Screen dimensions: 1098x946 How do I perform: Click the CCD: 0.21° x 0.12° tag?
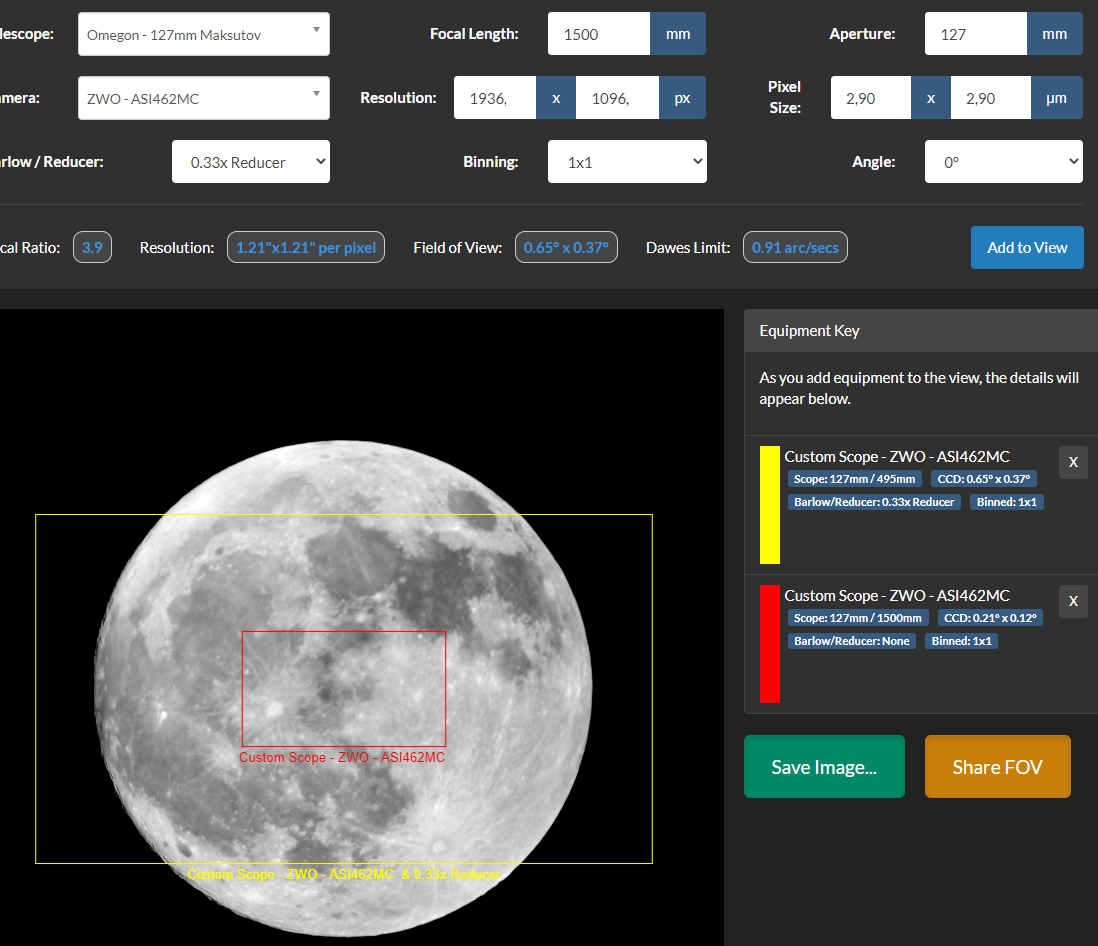pyautogui.click(x=990, y=618)
